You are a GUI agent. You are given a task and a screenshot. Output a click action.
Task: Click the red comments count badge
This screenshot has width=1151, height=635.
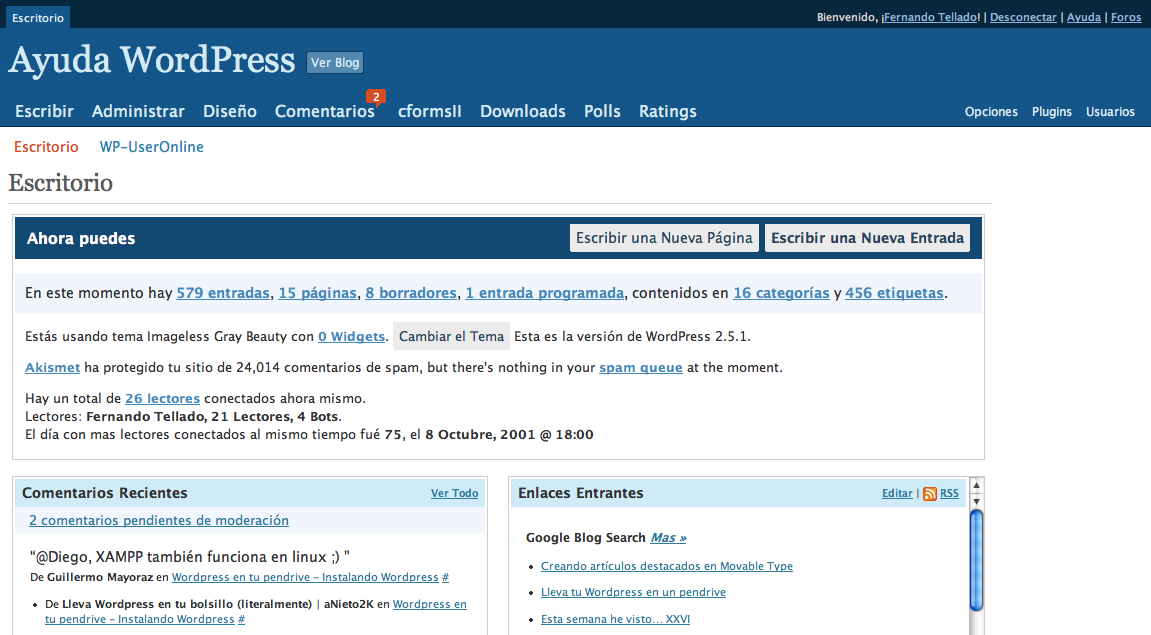point(375,97)
